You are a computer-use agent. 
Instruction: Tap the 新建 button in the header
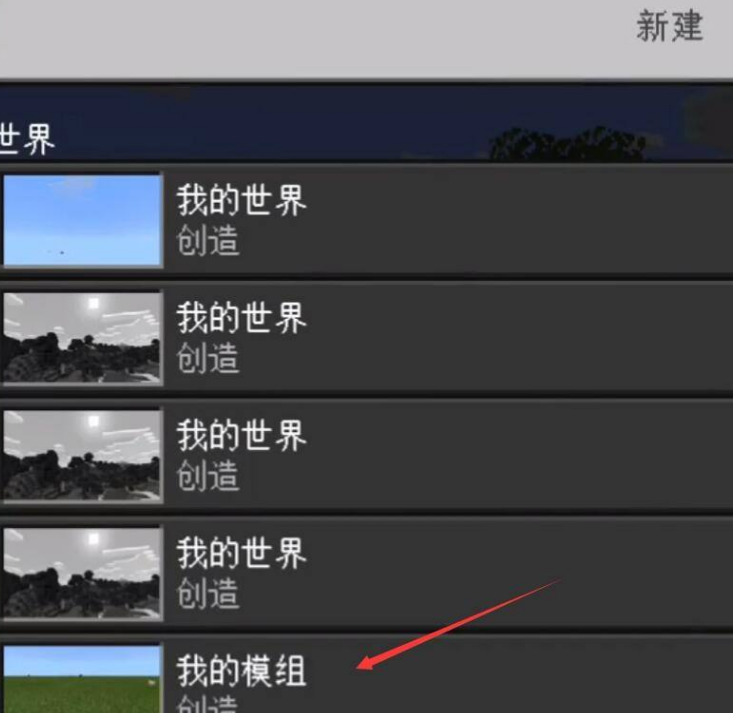pos(669,27)
